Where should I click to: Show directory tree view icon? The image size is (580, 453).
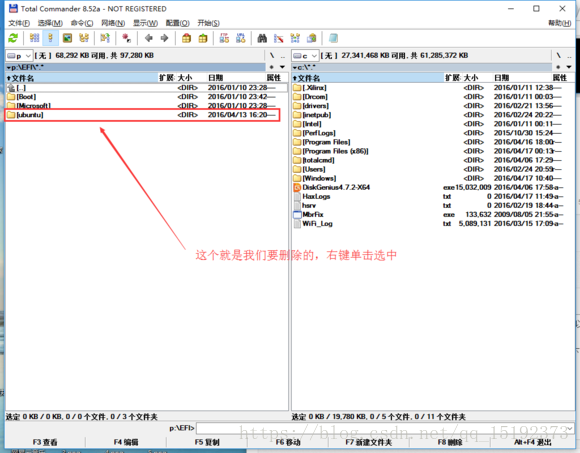pyautogui.click(x=84, y=38)
